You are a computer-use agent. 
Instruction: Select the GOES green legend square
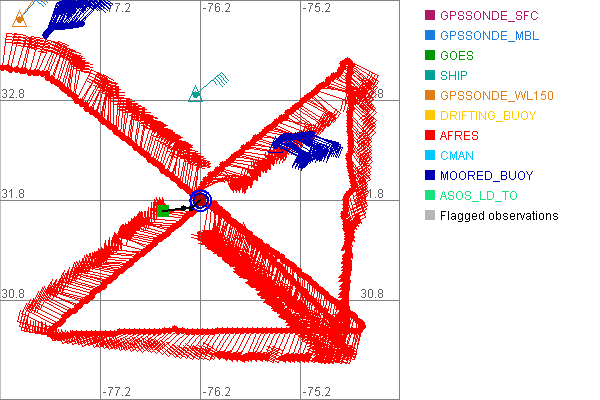(430, 56)
